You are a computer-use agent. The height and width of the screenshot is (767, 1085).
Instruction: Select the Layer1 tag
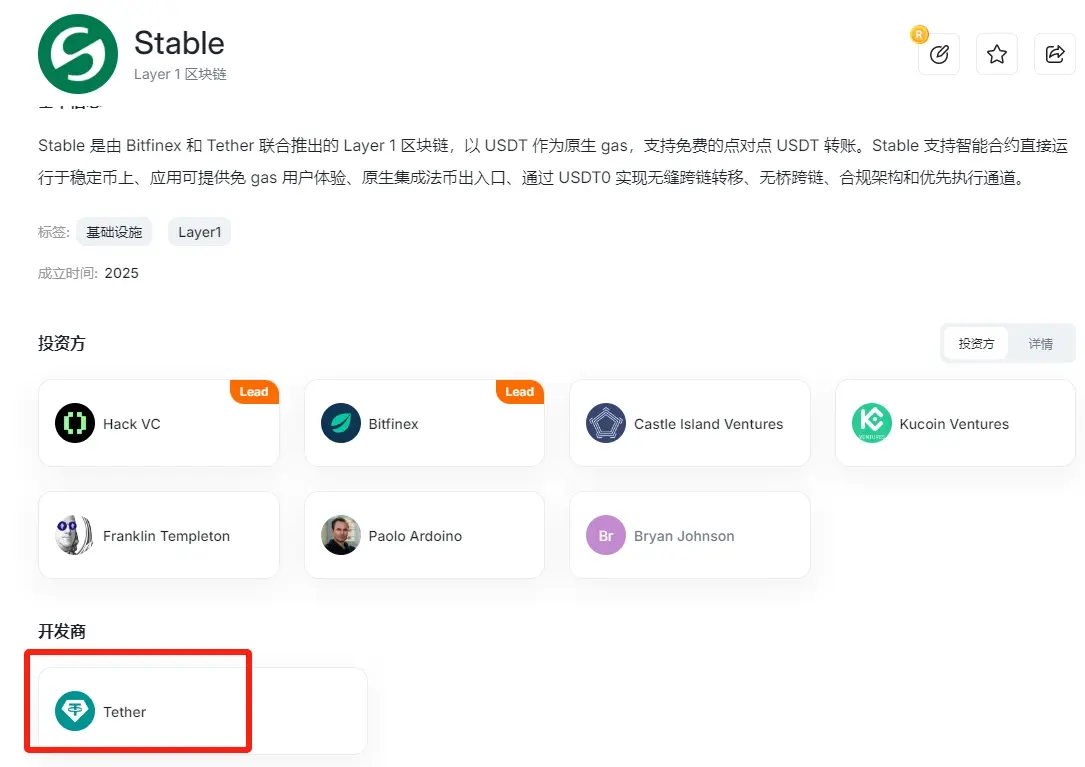tap(199, 232)
